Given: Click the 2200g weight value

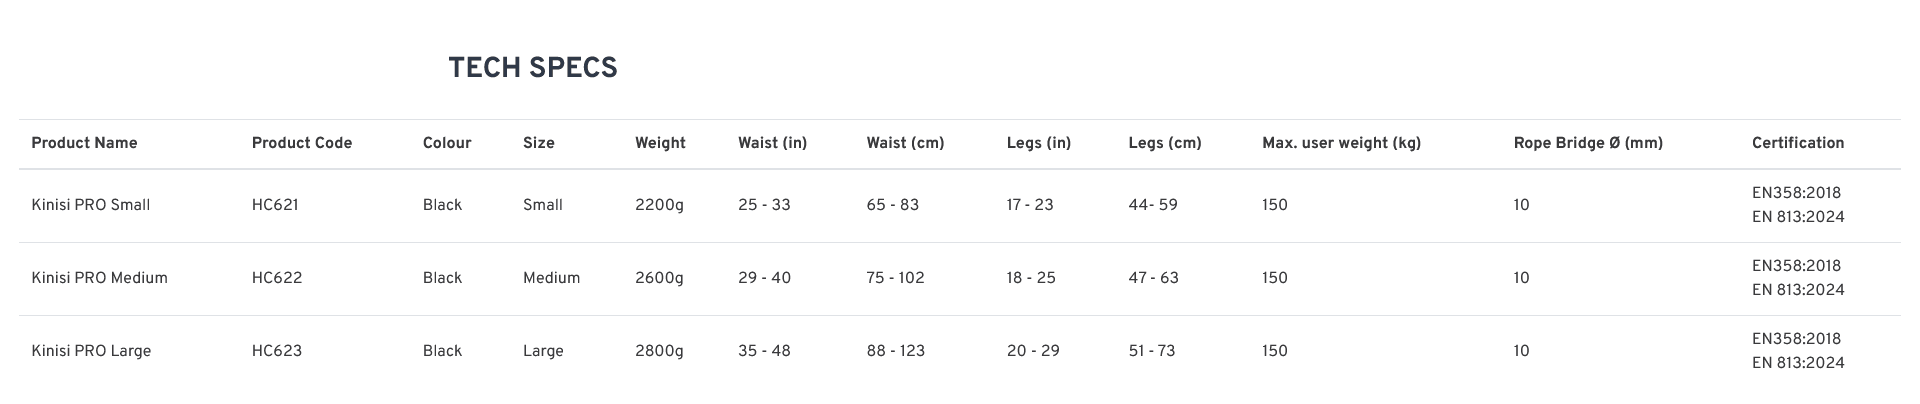Looking at the screenshot, I should point(659,205).
